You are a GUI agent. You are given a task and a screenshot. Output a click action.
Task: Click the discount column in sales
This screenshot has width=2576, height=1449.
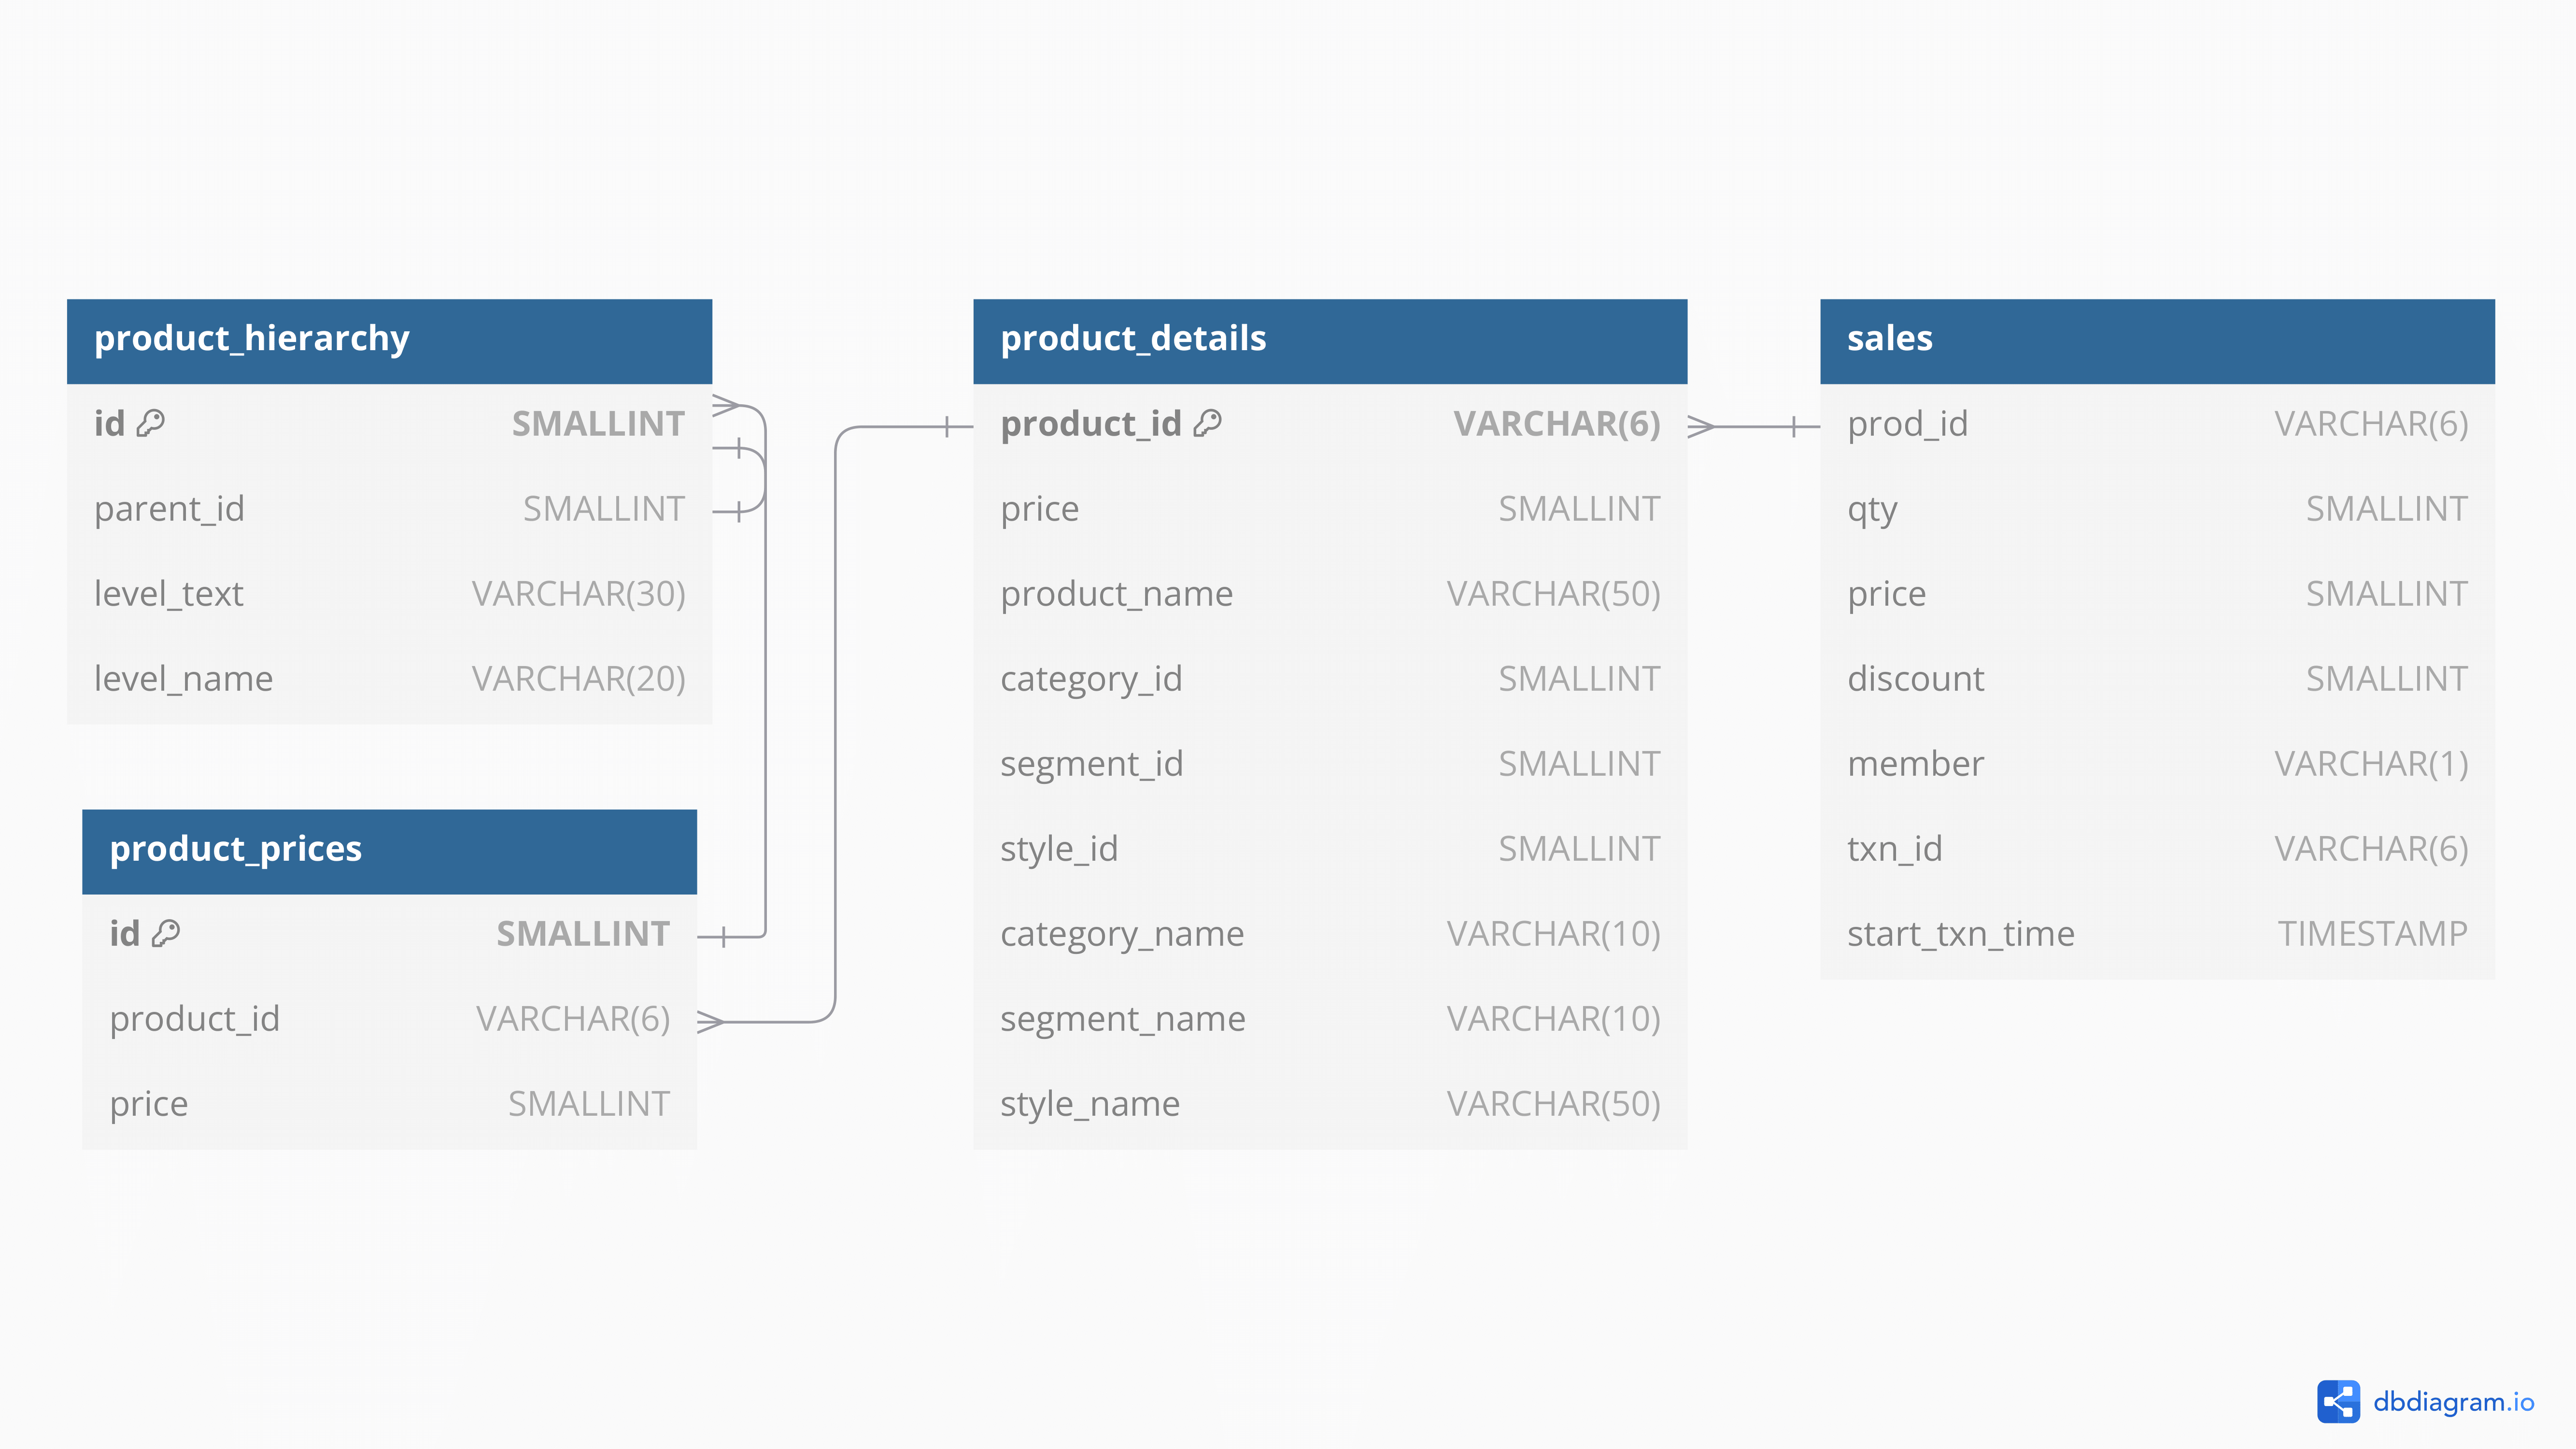click(2156, 679)
